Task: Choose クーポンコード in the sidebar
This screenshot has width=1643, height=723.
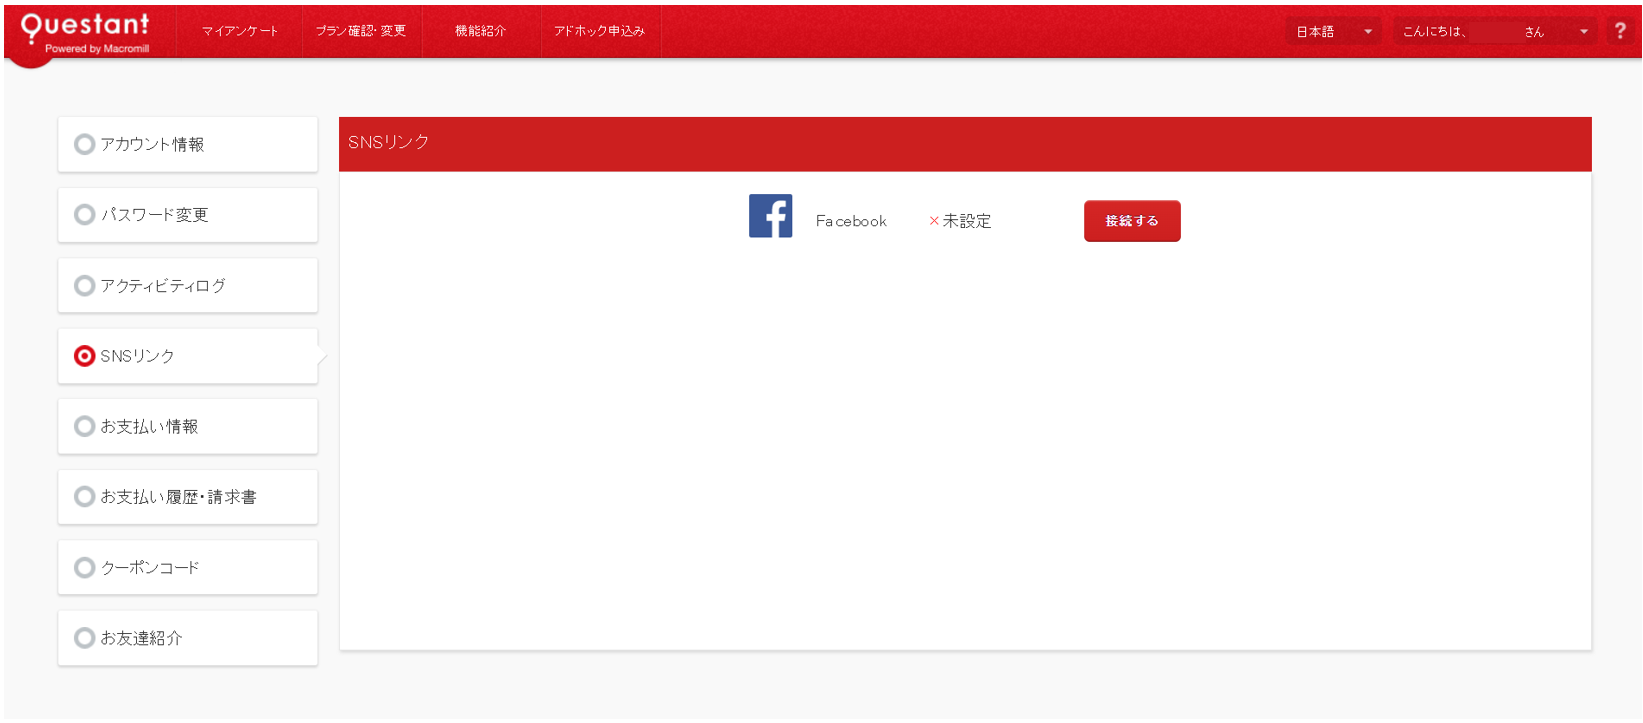Action: 188,568
